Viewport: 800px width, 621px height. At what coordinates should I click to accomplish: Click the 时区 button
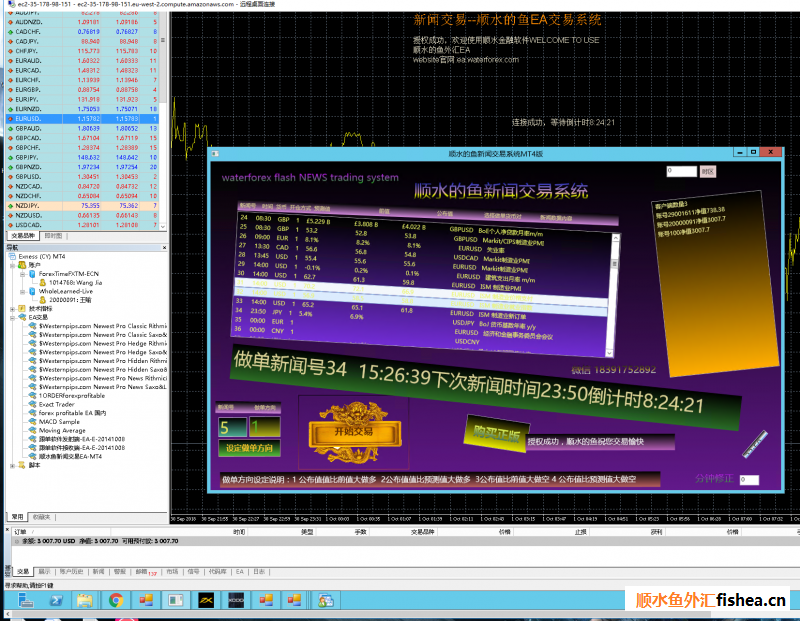(x=707, y=171)
